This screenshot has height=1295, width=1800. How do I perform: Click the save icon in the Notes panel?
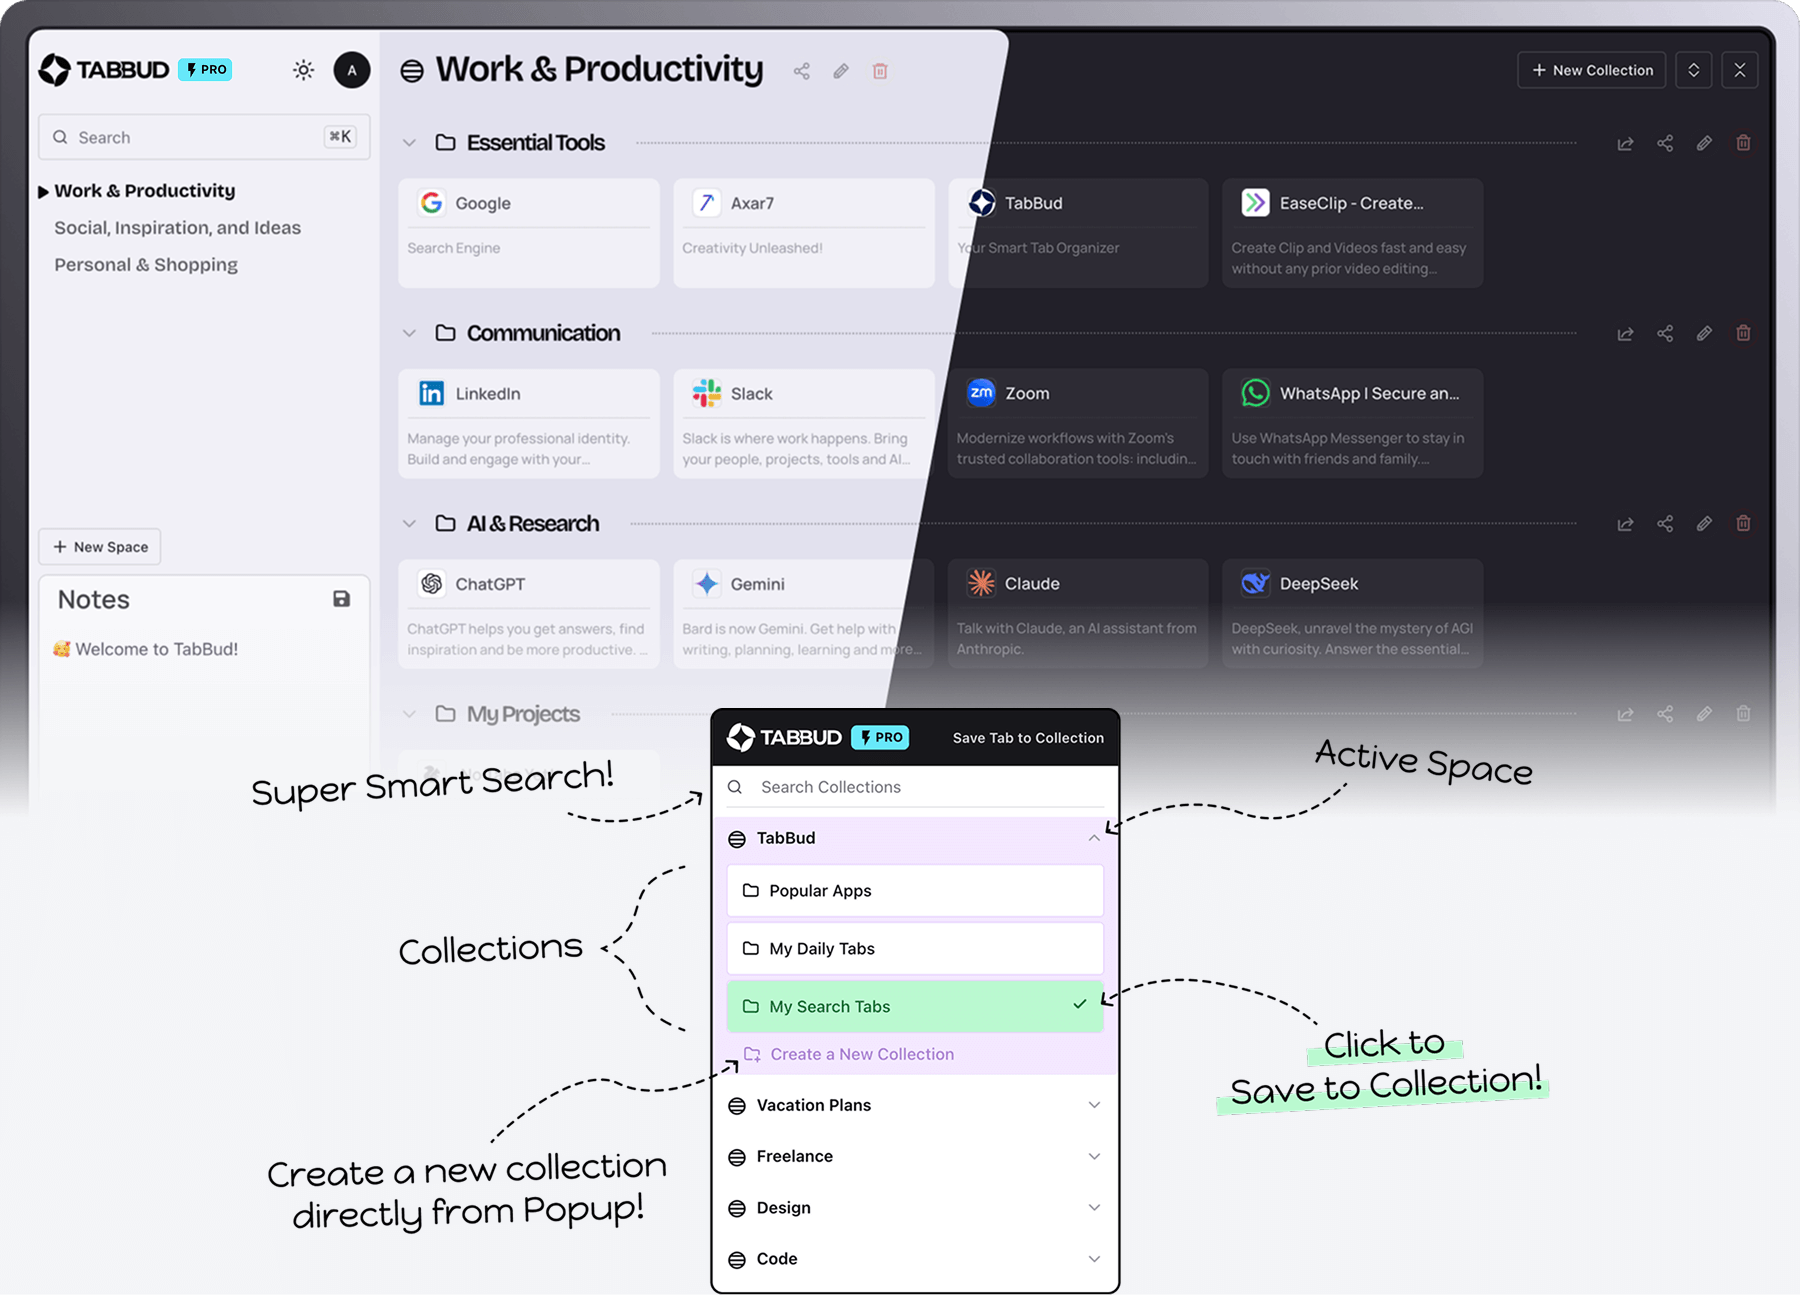coord(341,598)
